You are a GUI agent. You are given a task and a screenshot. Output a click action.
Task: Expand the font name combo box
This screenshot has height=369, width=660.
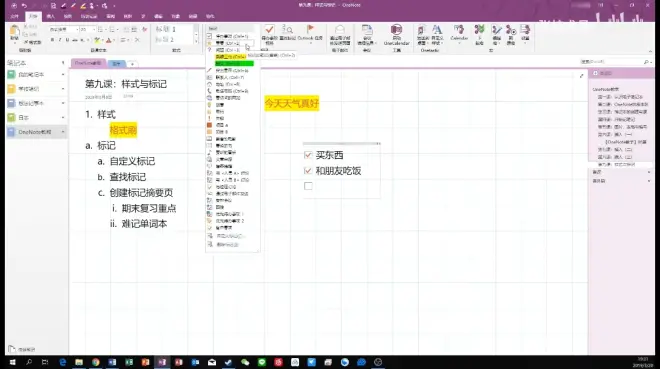pos(77,29)
